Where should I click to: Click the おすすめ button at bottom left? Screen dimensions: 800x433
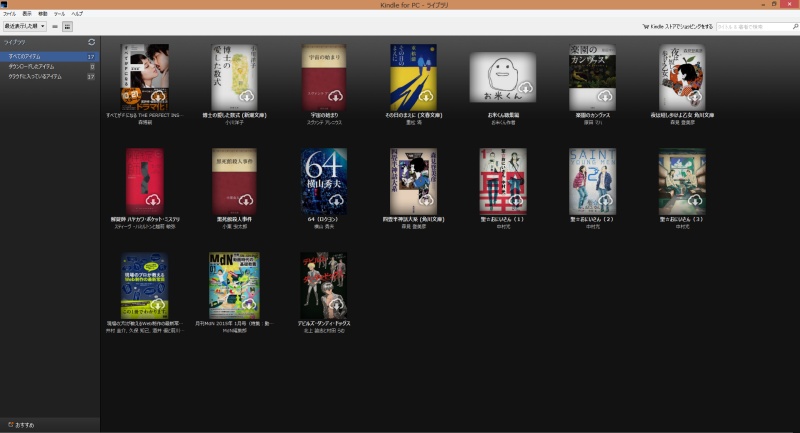tap(22, 425)
